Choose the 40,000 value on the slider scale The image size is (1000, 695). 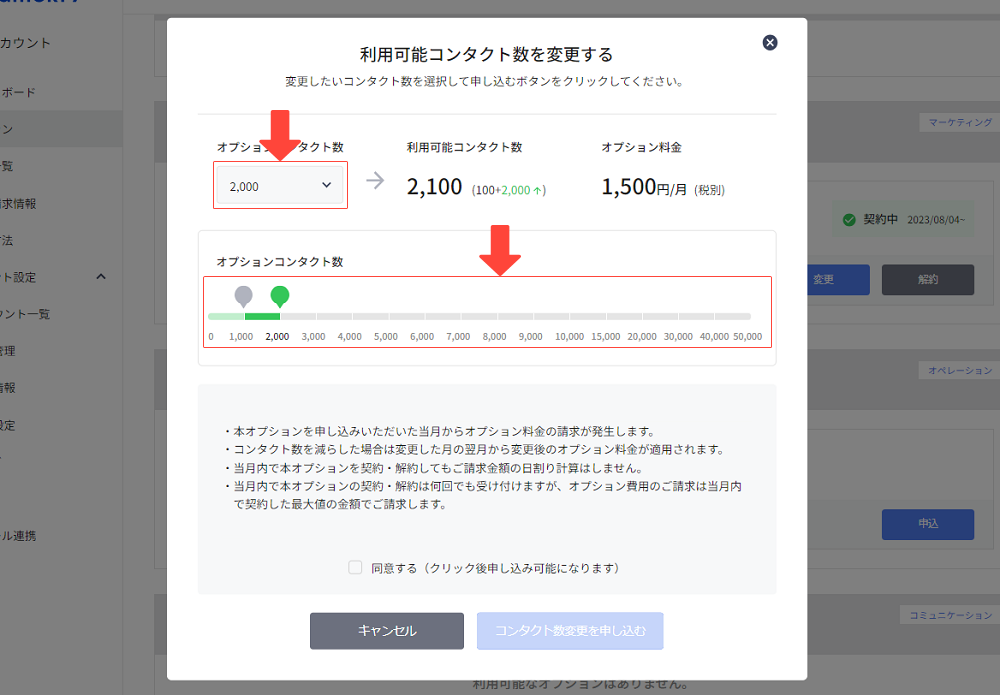[x=714, y=336]
